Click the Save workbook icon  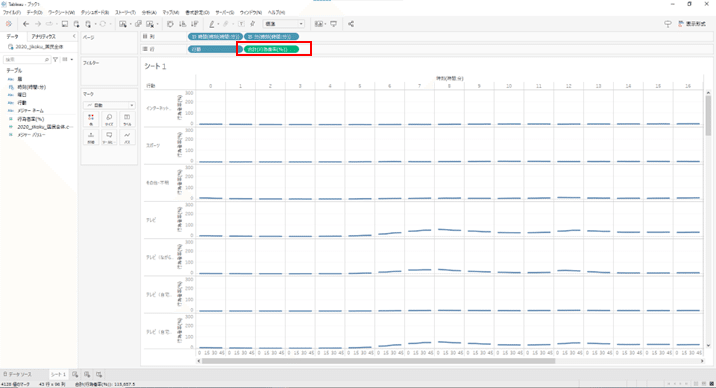click(65, 24)
